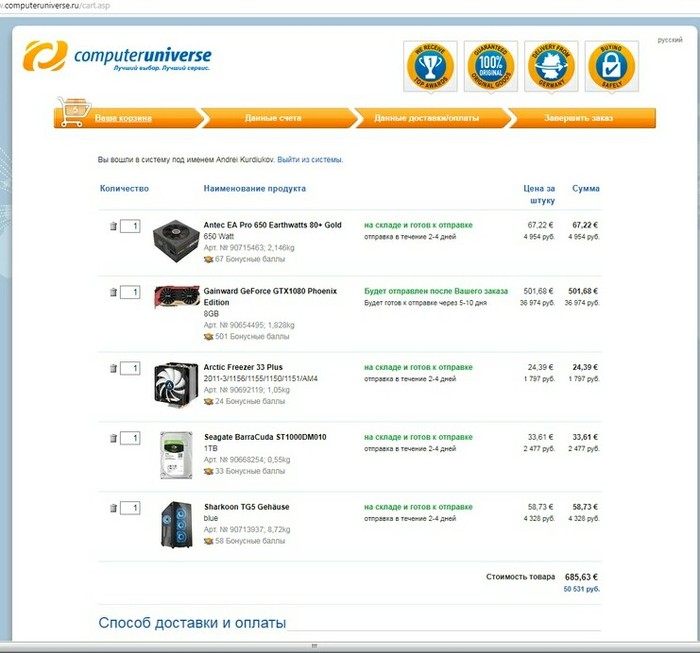700x653 pixels.
Task: Remove Arctic Freezer 33 Plus via trash icon
Action: (x=112, y=368)
